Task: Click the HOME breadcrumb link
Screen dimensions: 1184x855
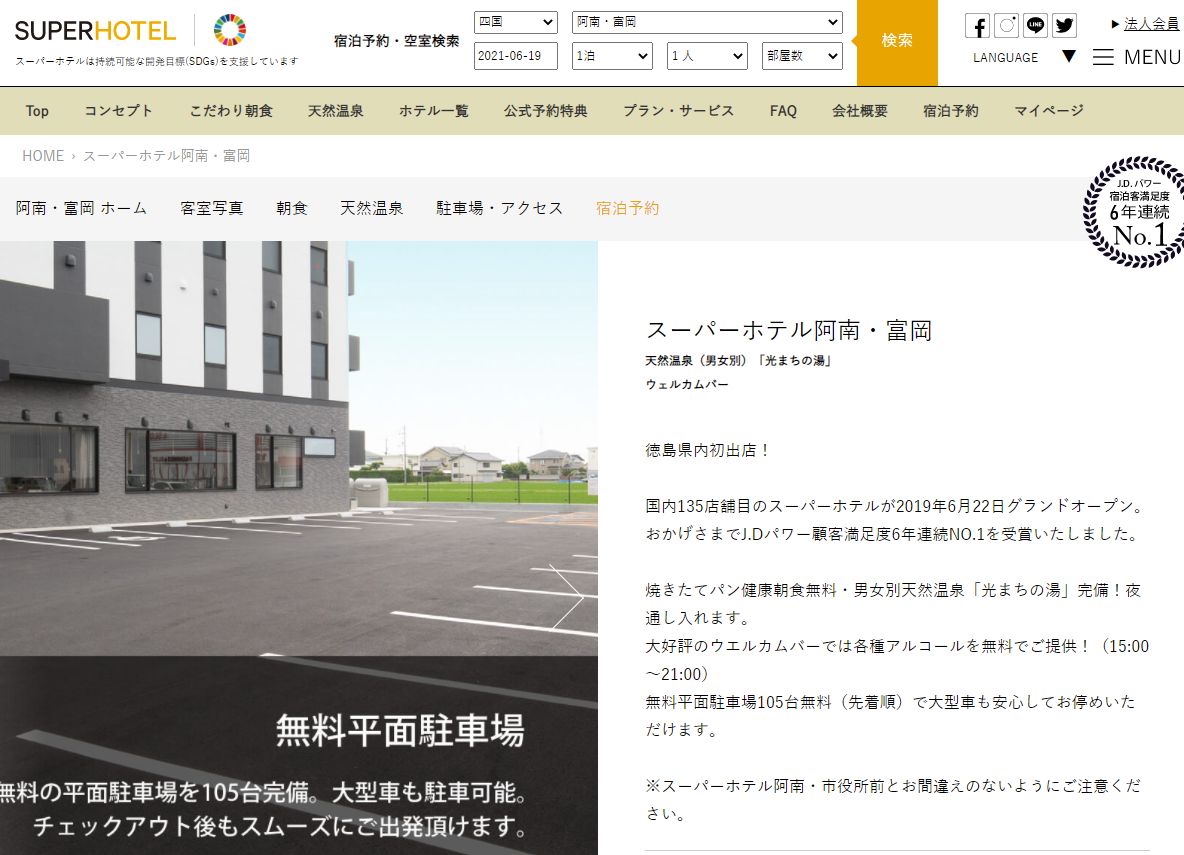Action: (43, 156)
